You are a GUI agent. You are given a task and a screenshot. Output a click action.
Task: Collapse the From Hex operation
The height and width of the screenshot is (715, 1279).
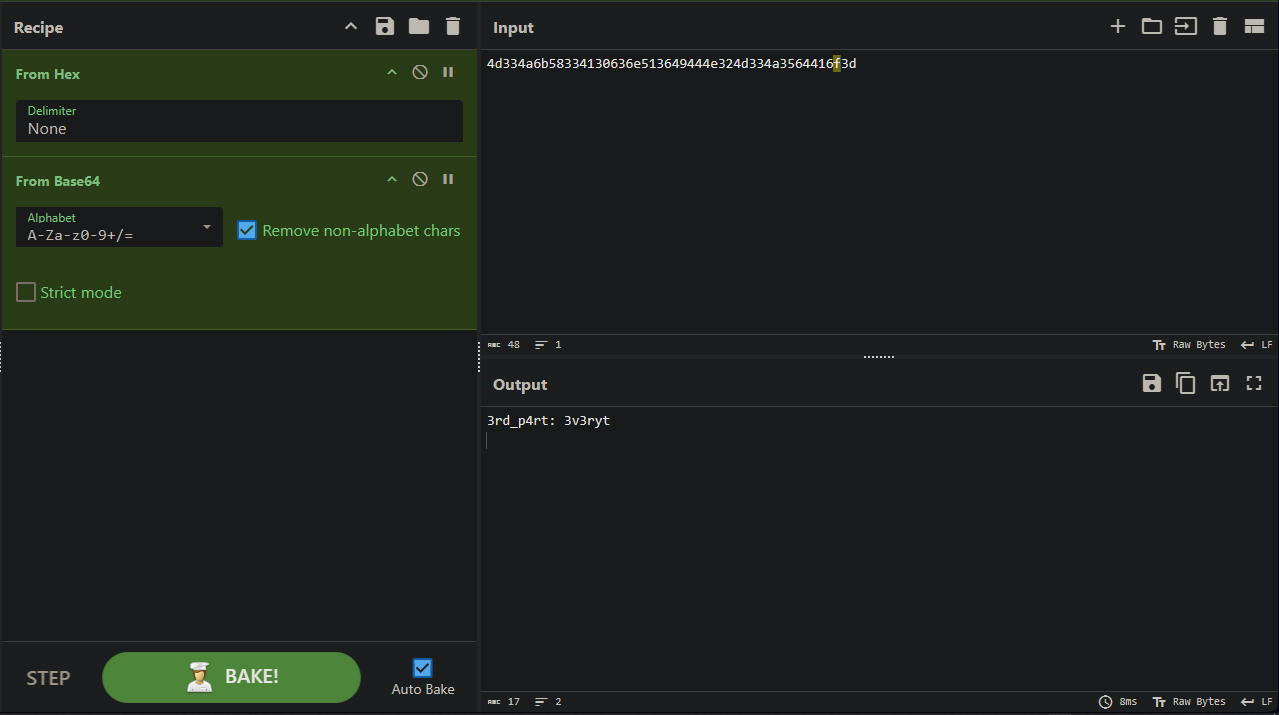392,73
